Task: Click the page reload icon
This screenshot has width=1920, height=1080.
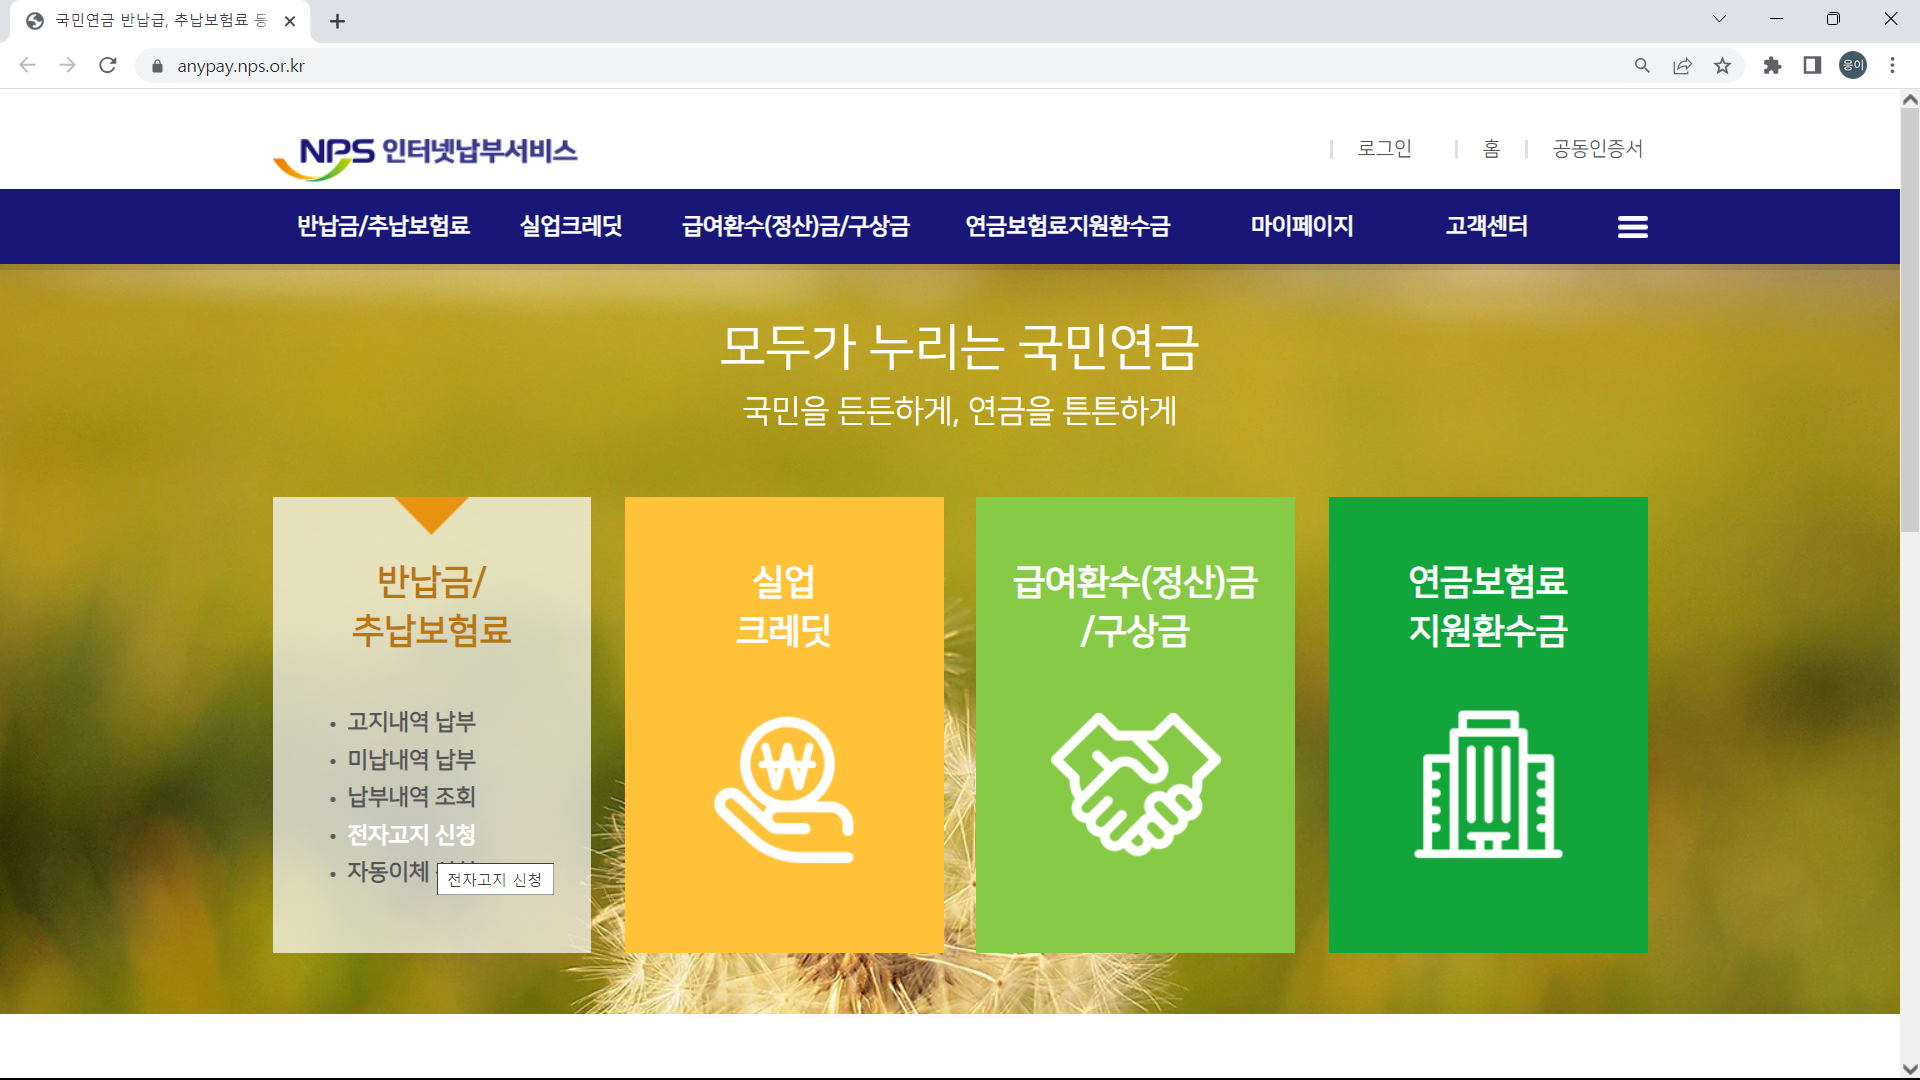Action: click(x=108, y=65)
